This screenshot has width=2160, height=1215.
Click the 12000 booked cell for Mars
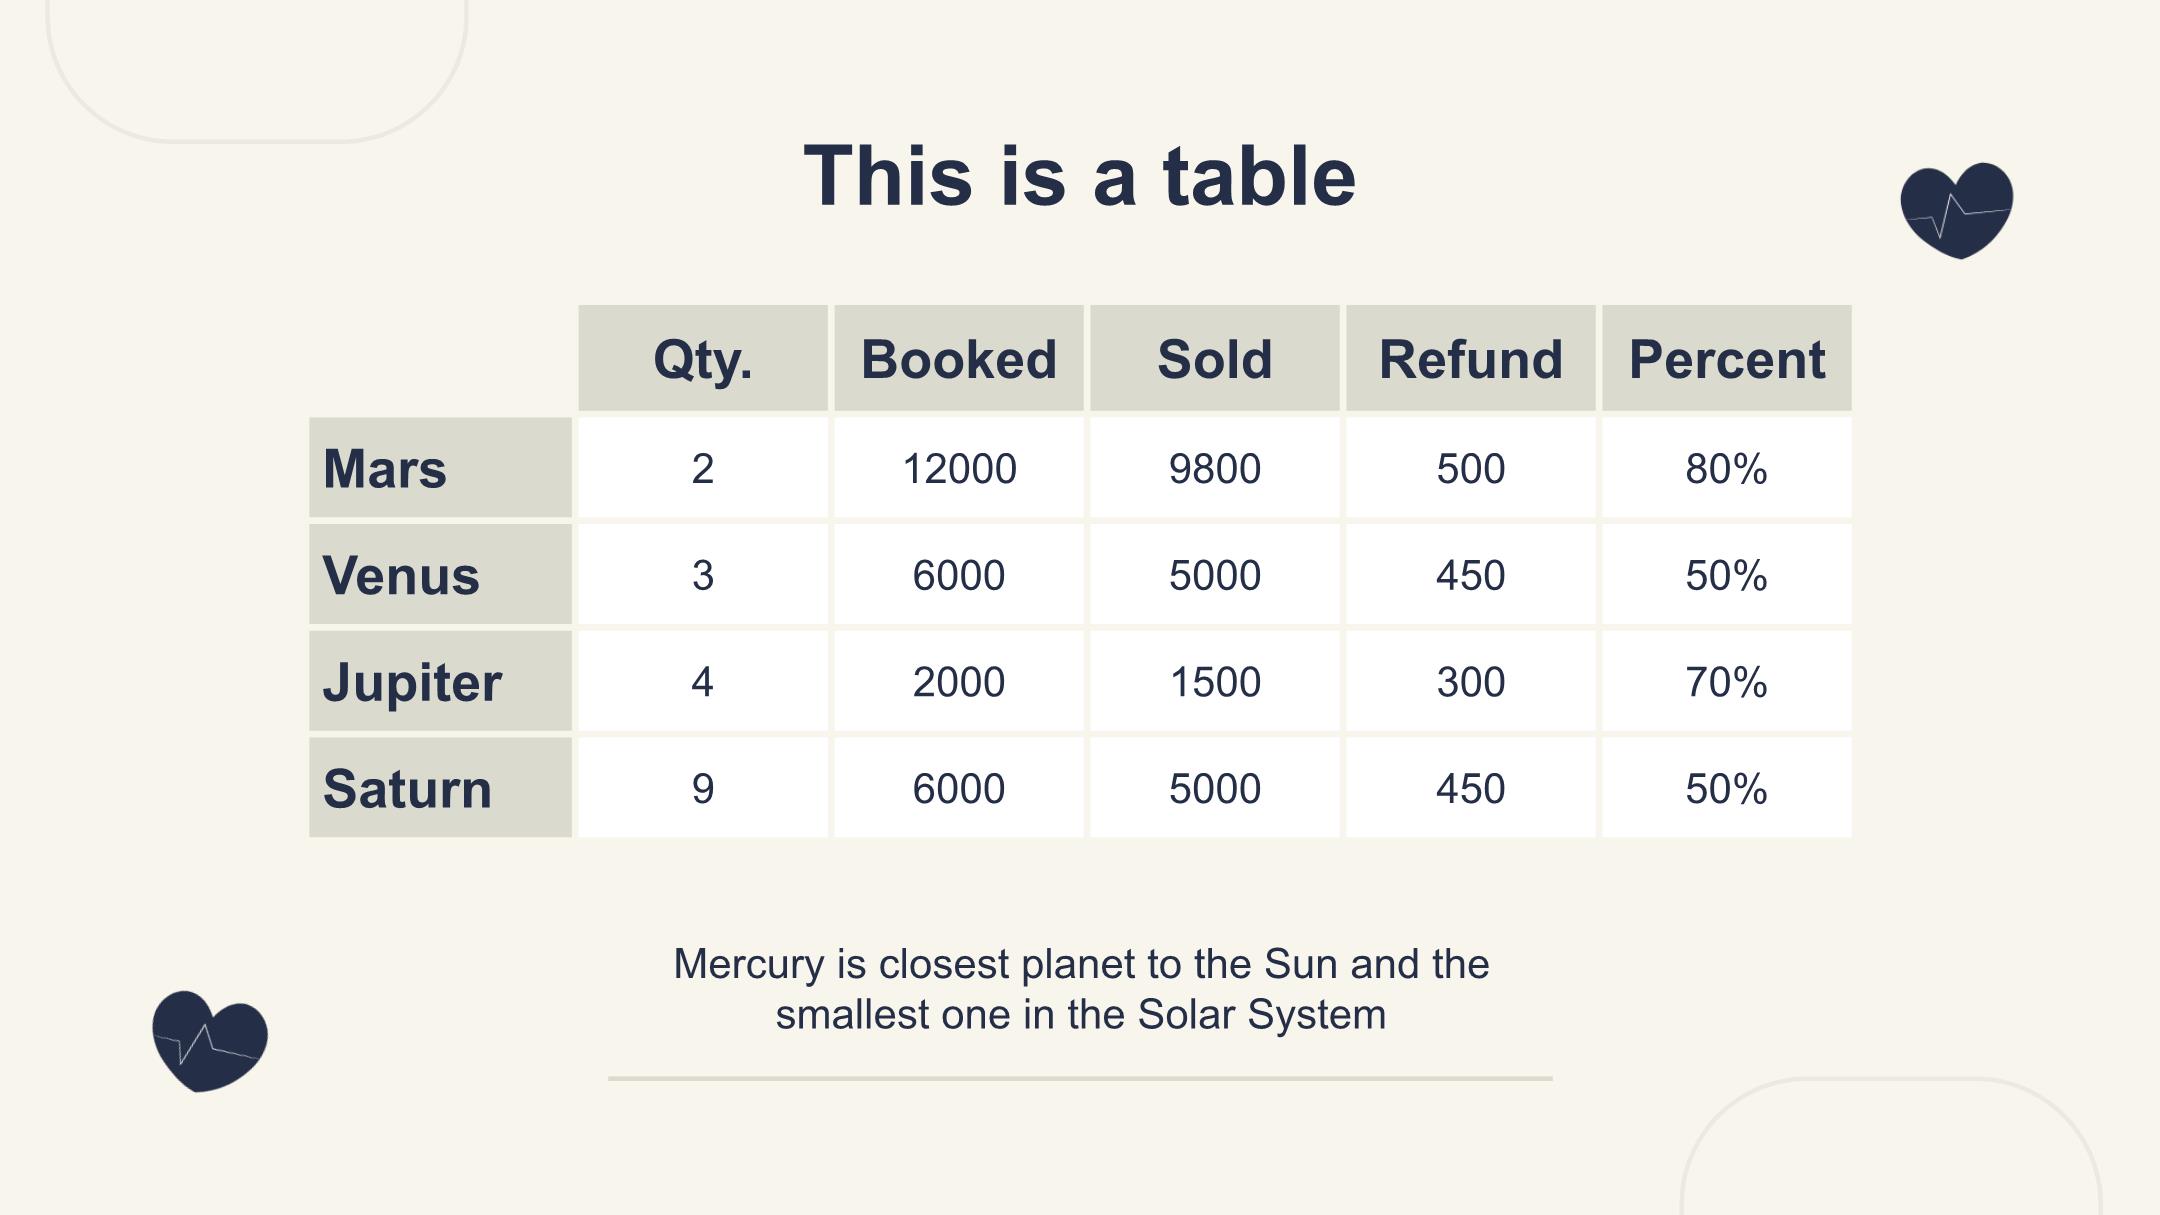959,468
